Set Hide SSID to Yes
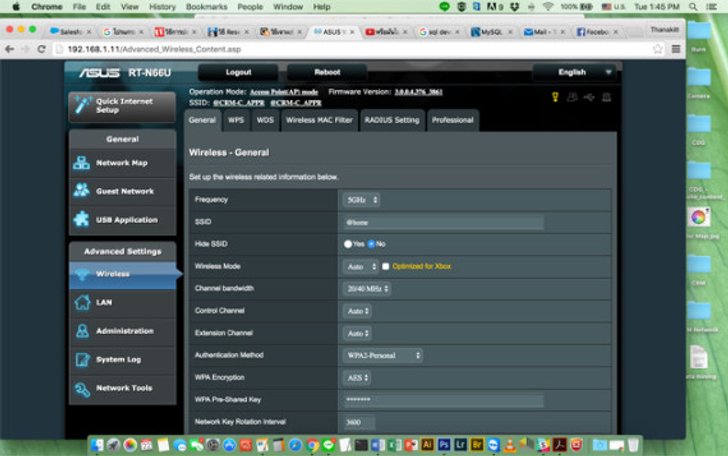The height and width of the screenshot is (456, 728). (x=348, y=244)
